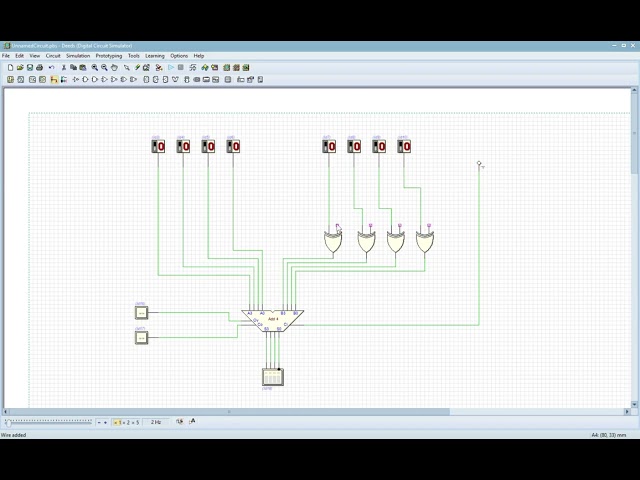Image resolution: width=640 pixels, height=480 pixels.
Task: Toggle the fourth input switch from left
Action: tap(233, 146)
